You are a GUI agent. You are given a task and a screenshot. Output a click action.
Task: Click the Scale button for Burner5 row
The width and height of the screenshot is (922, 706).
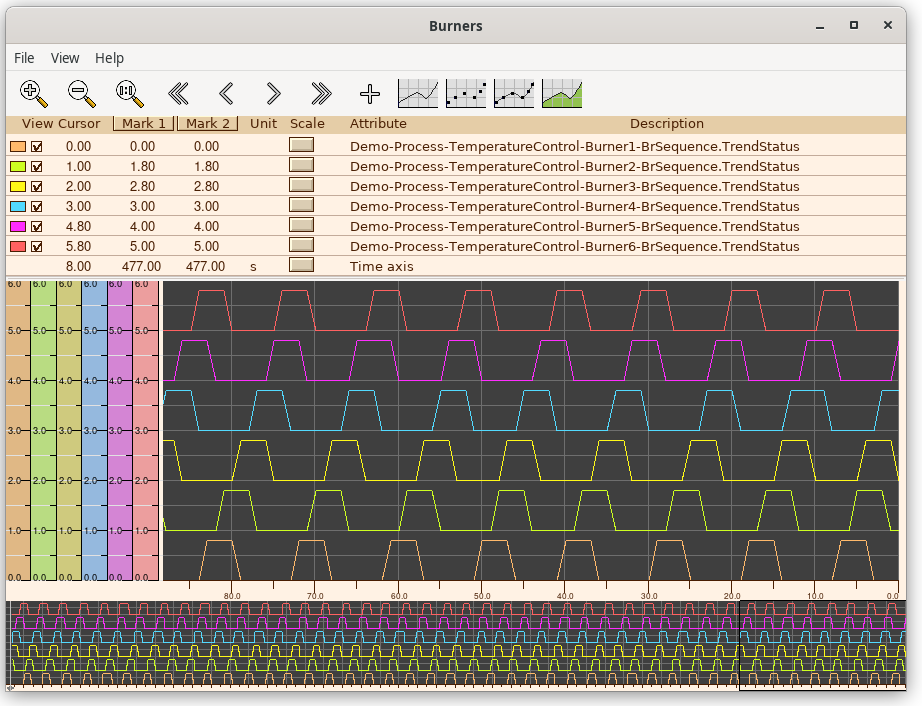click(x=302, y=225)
